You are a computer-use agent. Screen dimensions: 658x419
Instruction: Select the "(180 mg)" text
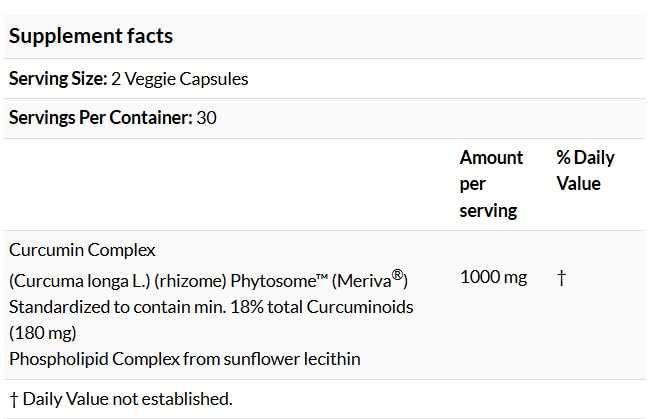tap(42, 332)
